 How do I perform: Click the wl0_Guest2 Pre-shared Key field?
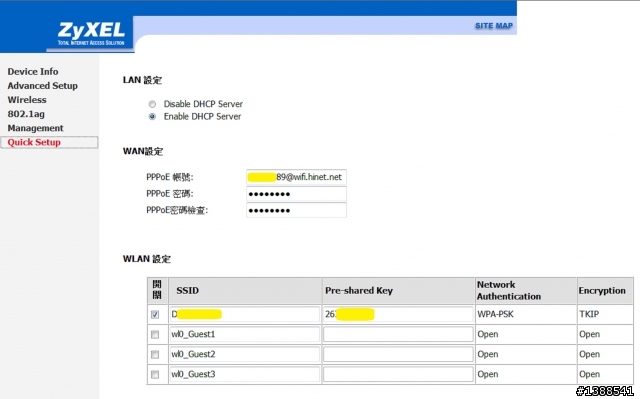pyautogui.click(x=398, y=354)
